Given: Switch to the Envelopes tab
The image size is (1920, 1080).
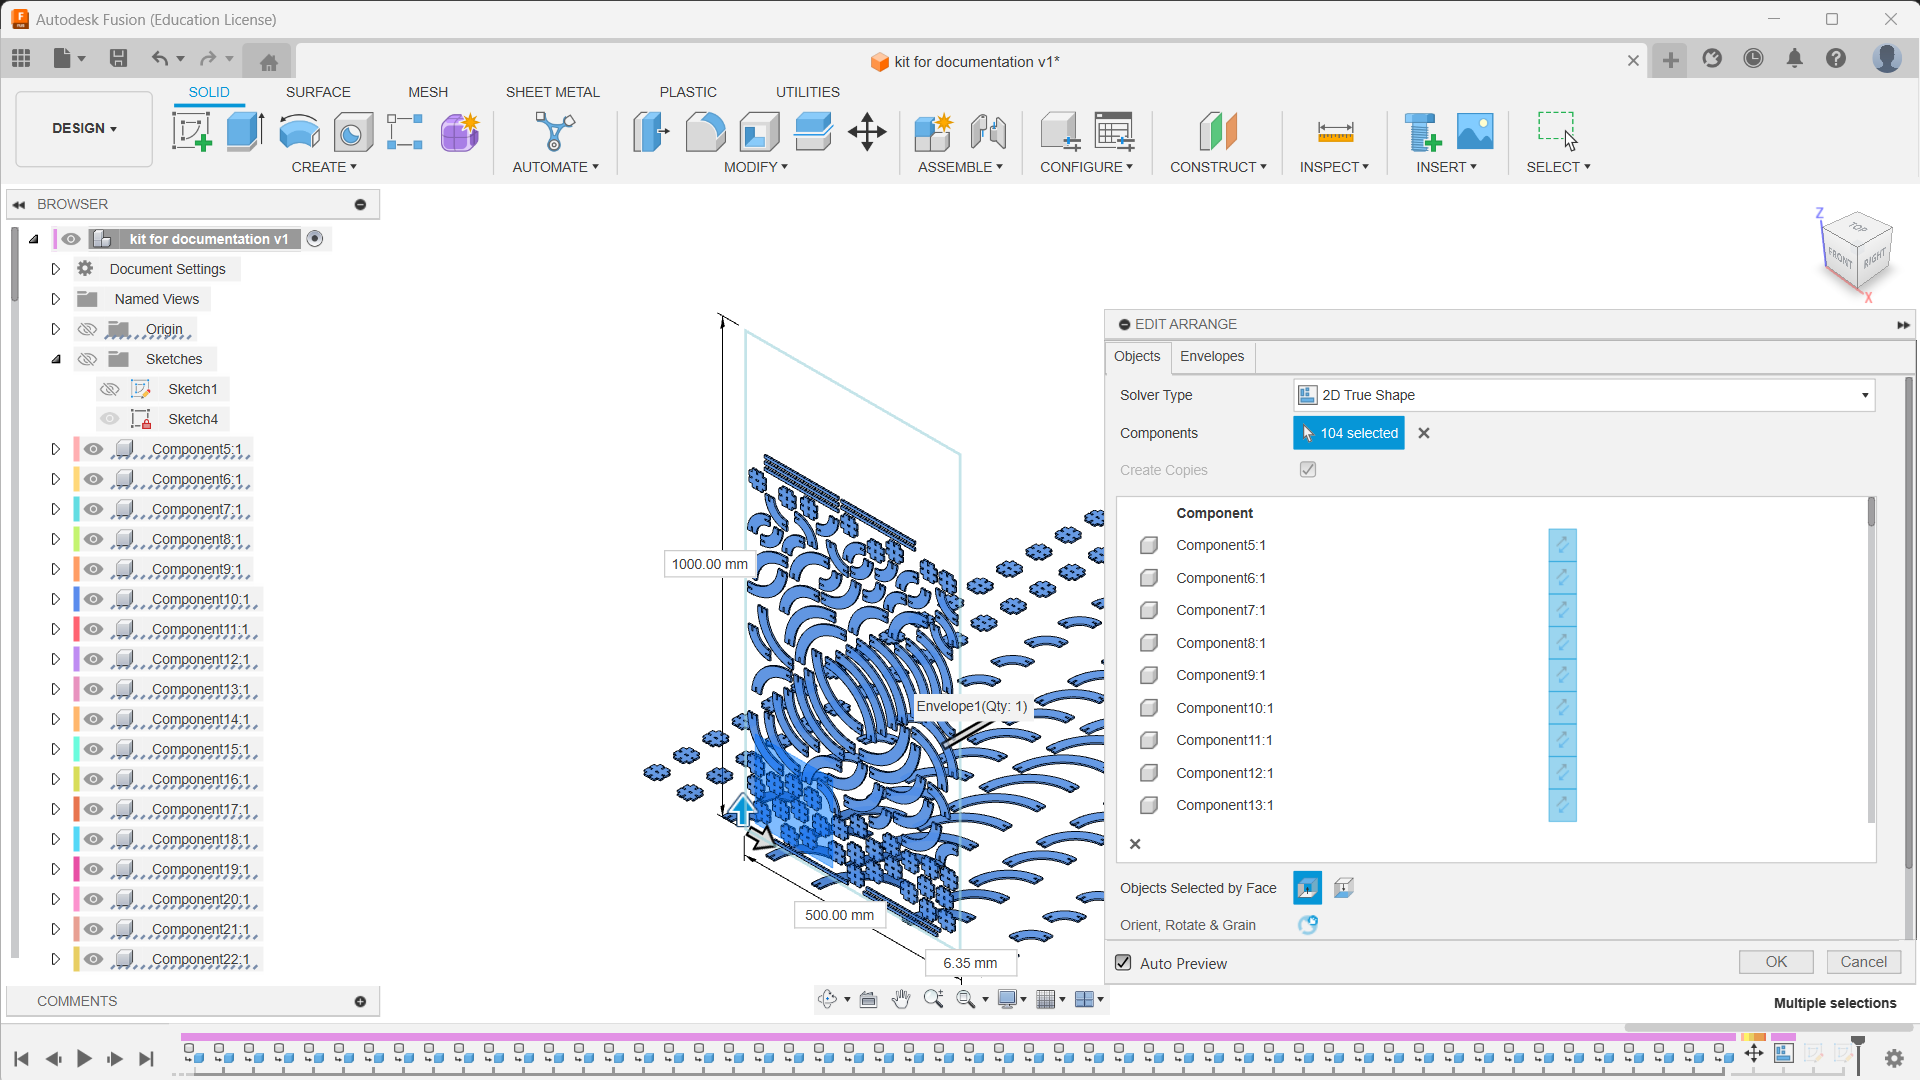Looking at the screenshot, I should point(1211,356).
